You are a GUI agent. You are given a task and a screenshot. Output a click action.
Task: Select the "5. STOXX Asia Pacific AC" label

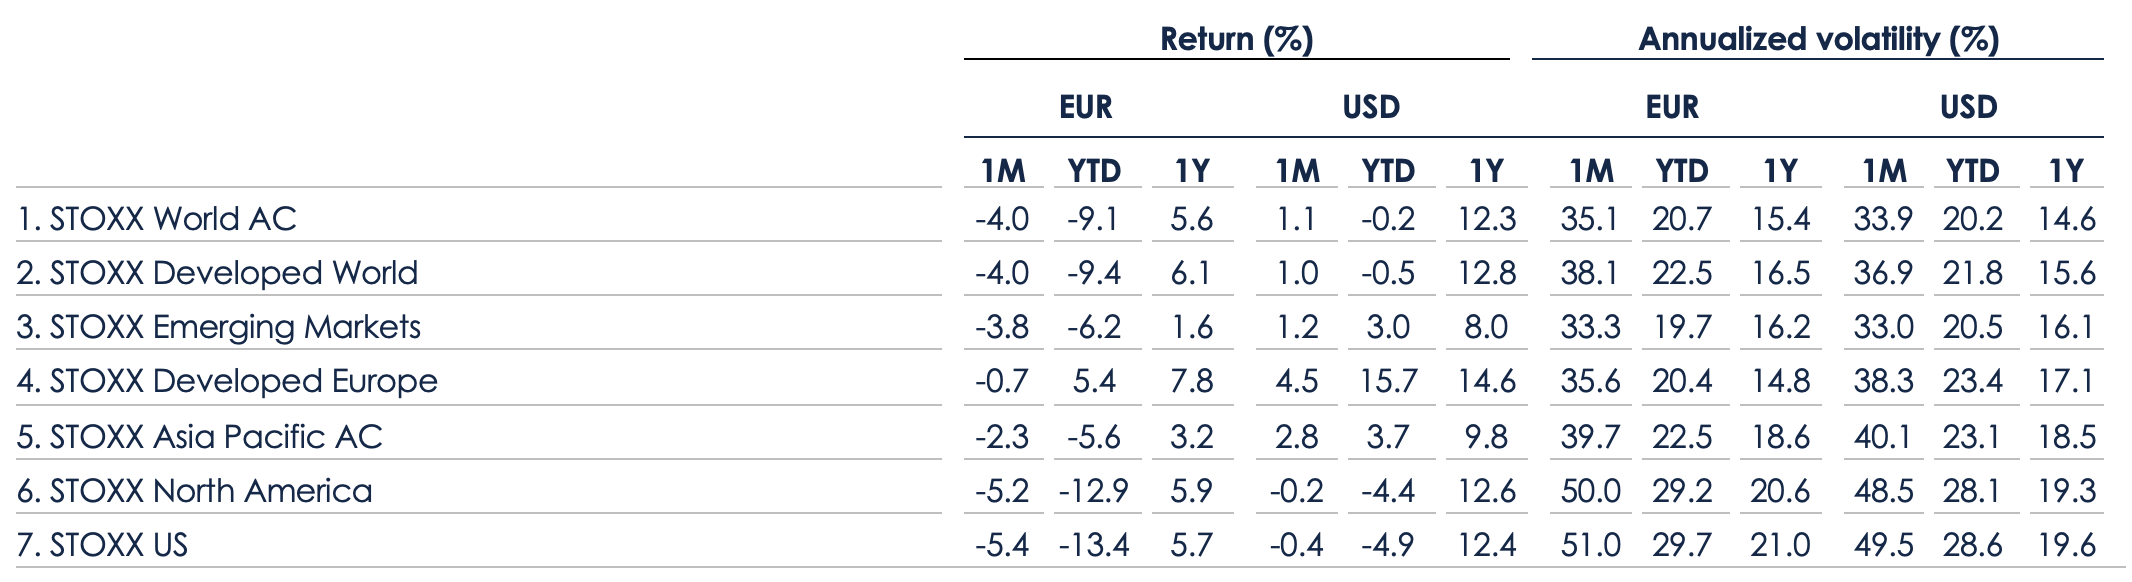(200, 437)
